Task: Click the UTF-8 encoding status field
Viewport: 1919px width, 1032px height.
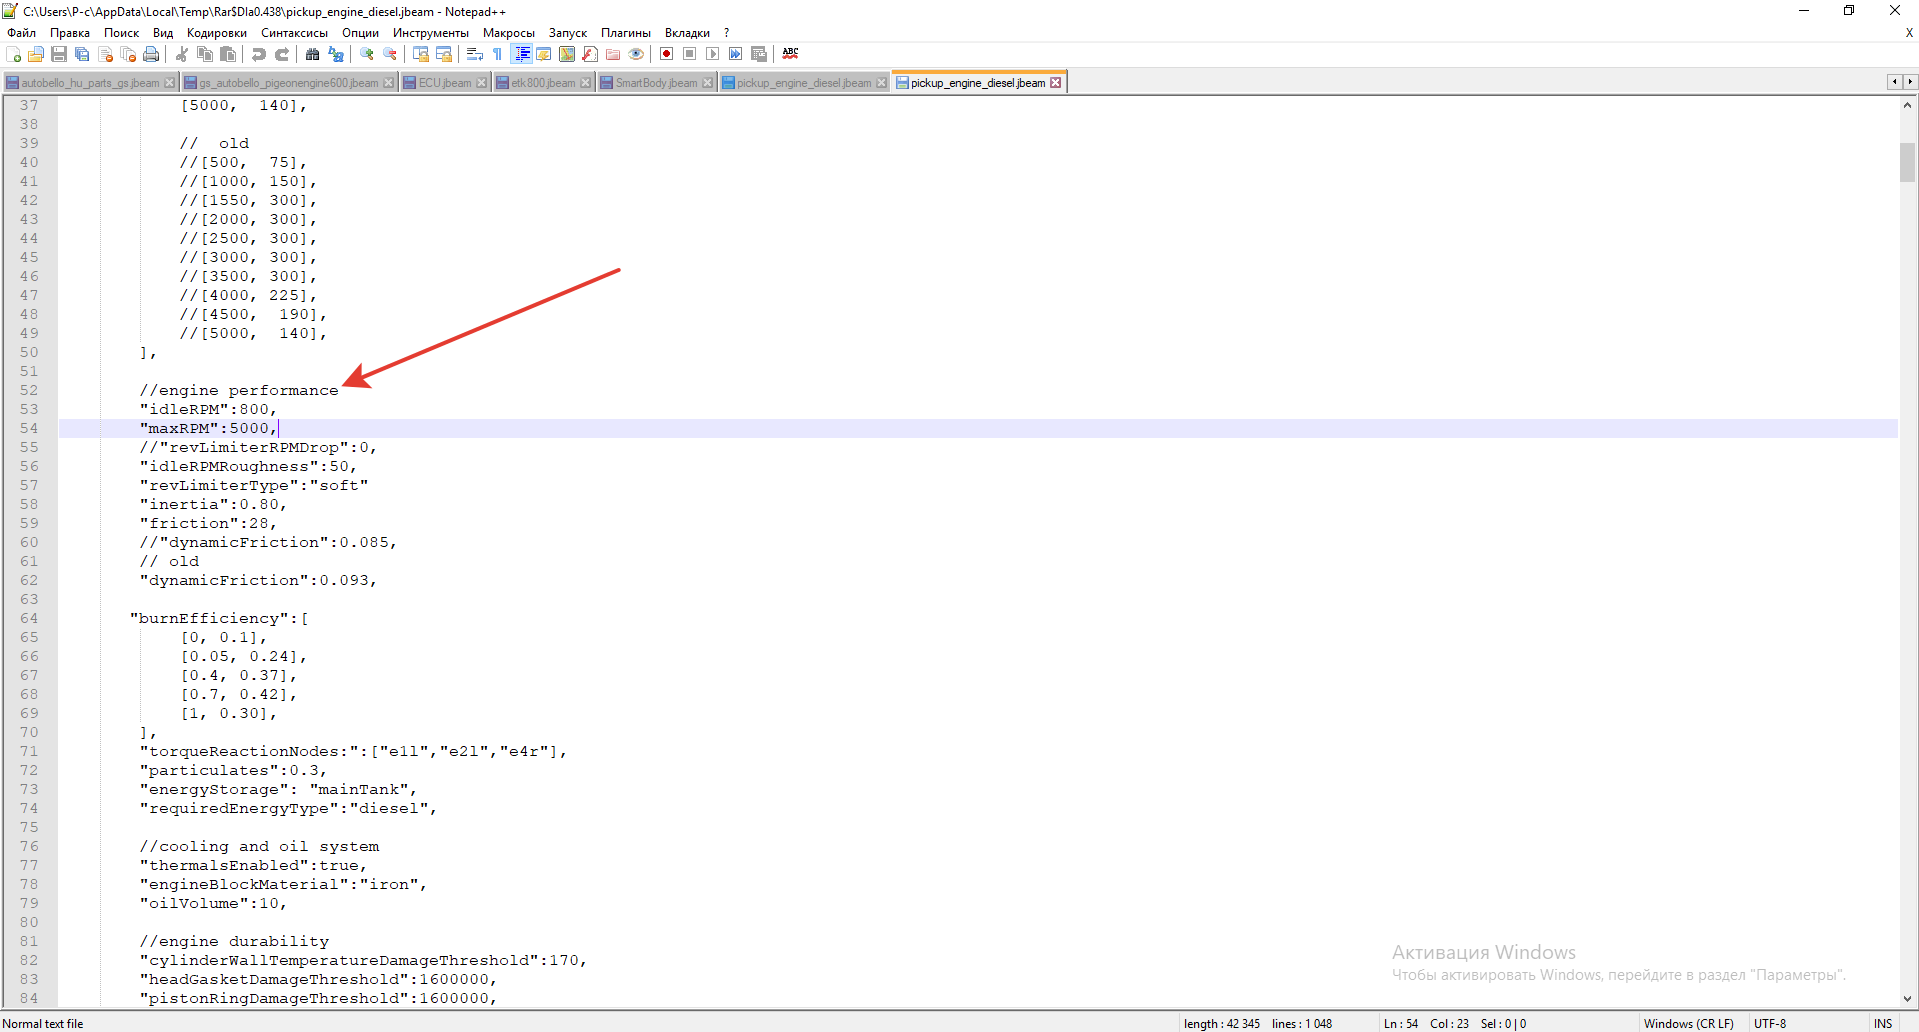Action: (x=1770, y=1023)
